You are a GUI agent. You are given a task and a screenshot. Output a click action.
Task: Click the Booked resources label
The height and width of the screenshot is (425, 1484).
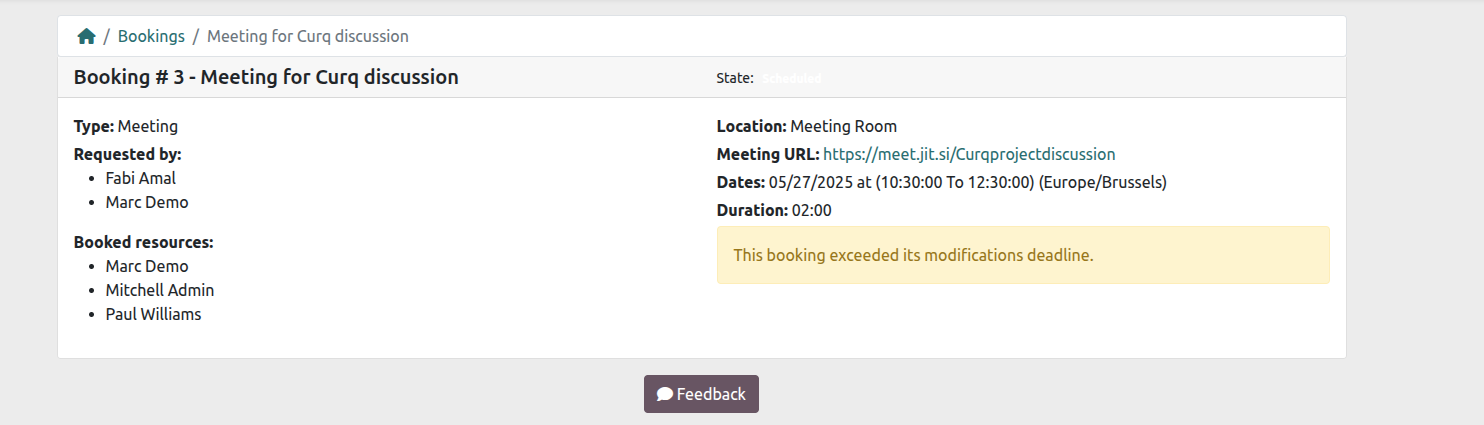pyautogui.click(x=143, y=242)
